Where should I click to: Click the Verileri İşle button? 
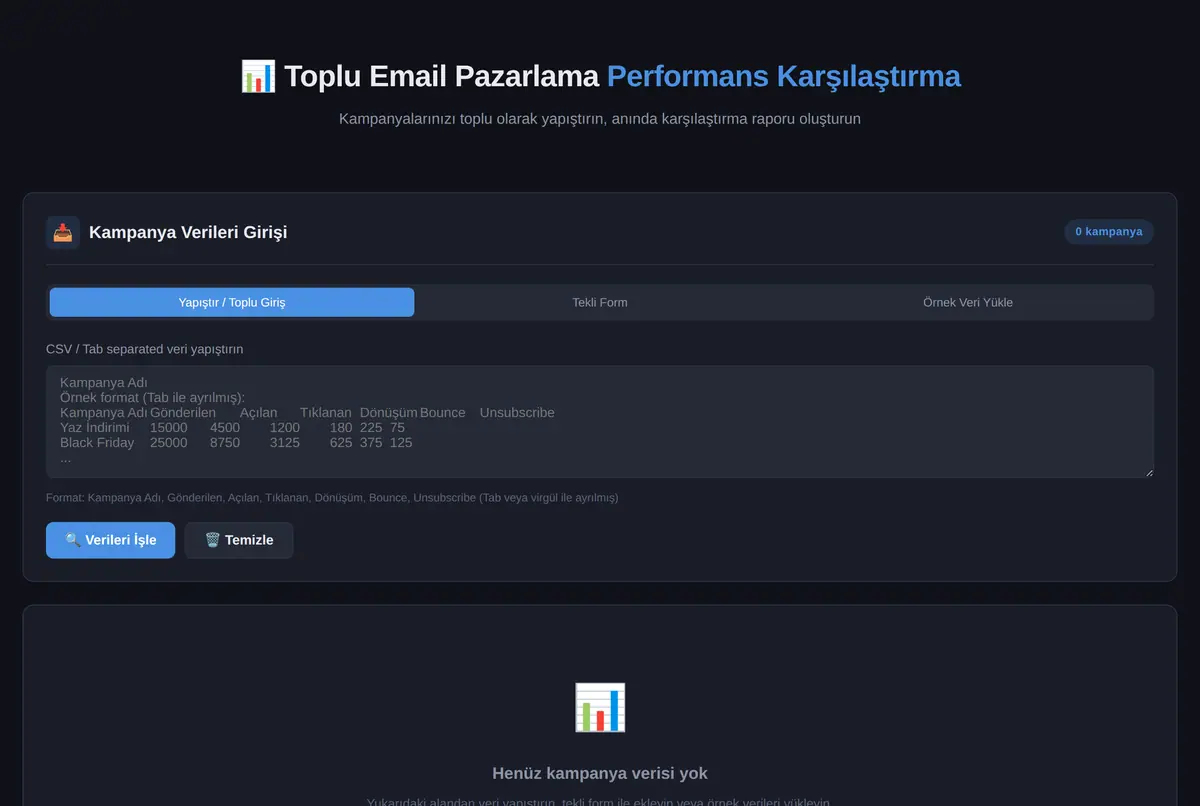click(x=110, y=540)
